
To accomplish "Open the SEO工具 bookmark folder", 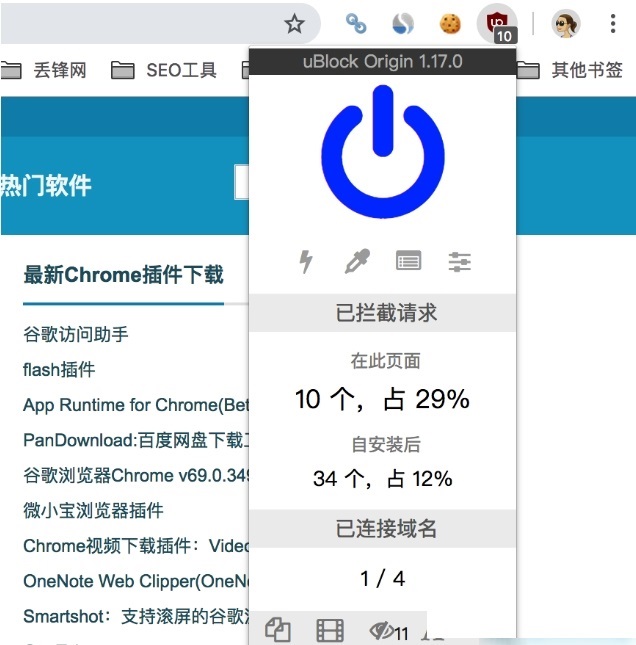I will tap(164, 70).
